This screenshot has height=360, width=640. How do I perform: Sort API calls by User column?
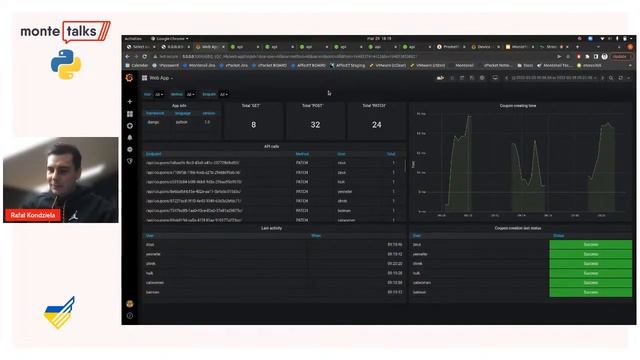[341, 154]
